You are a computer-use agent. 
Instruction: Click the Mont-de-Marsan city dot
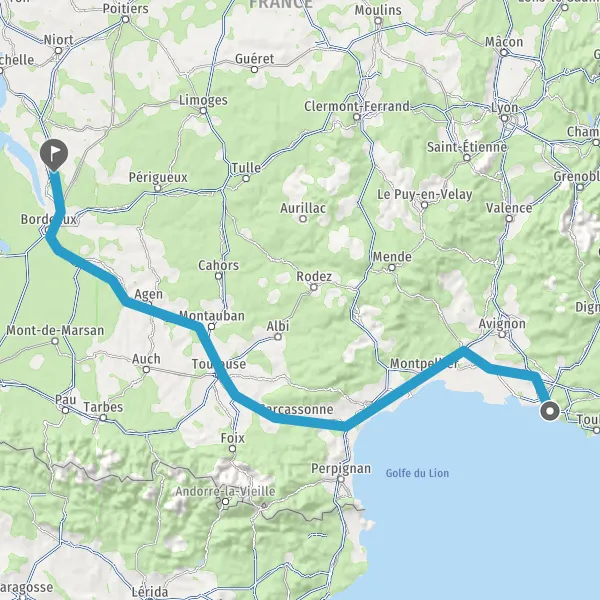click(55, 341)
